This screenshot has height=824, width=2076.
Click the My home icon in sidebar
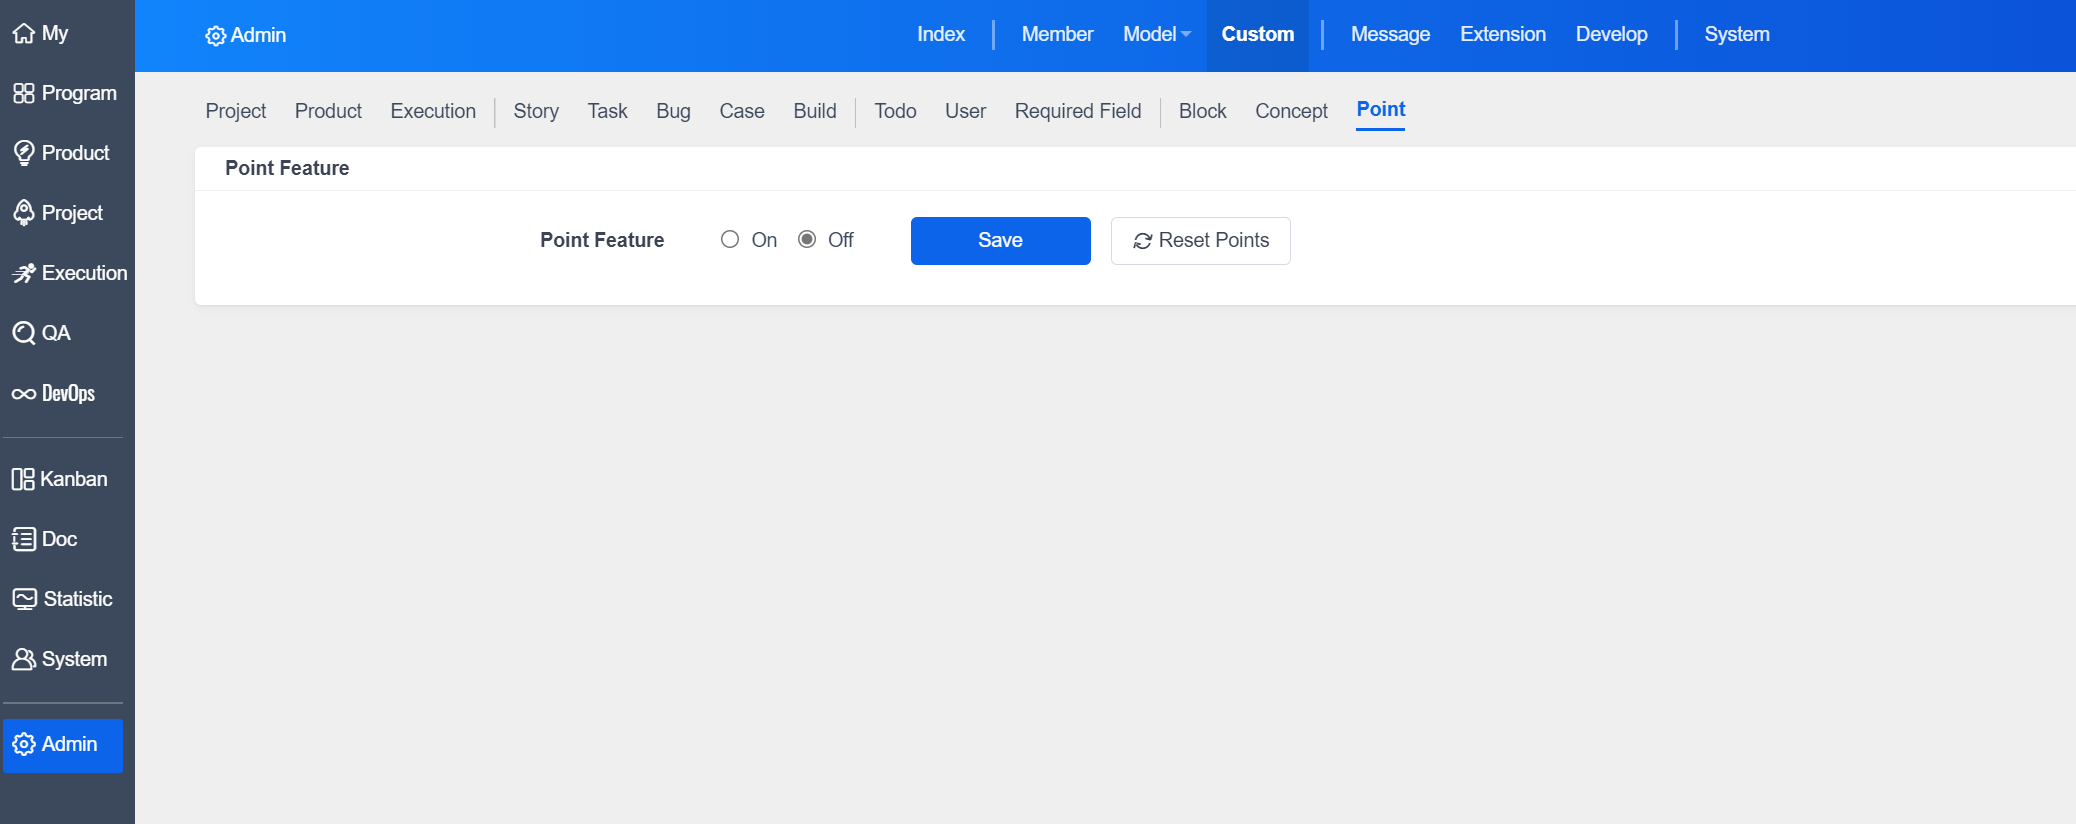point(24,34)
